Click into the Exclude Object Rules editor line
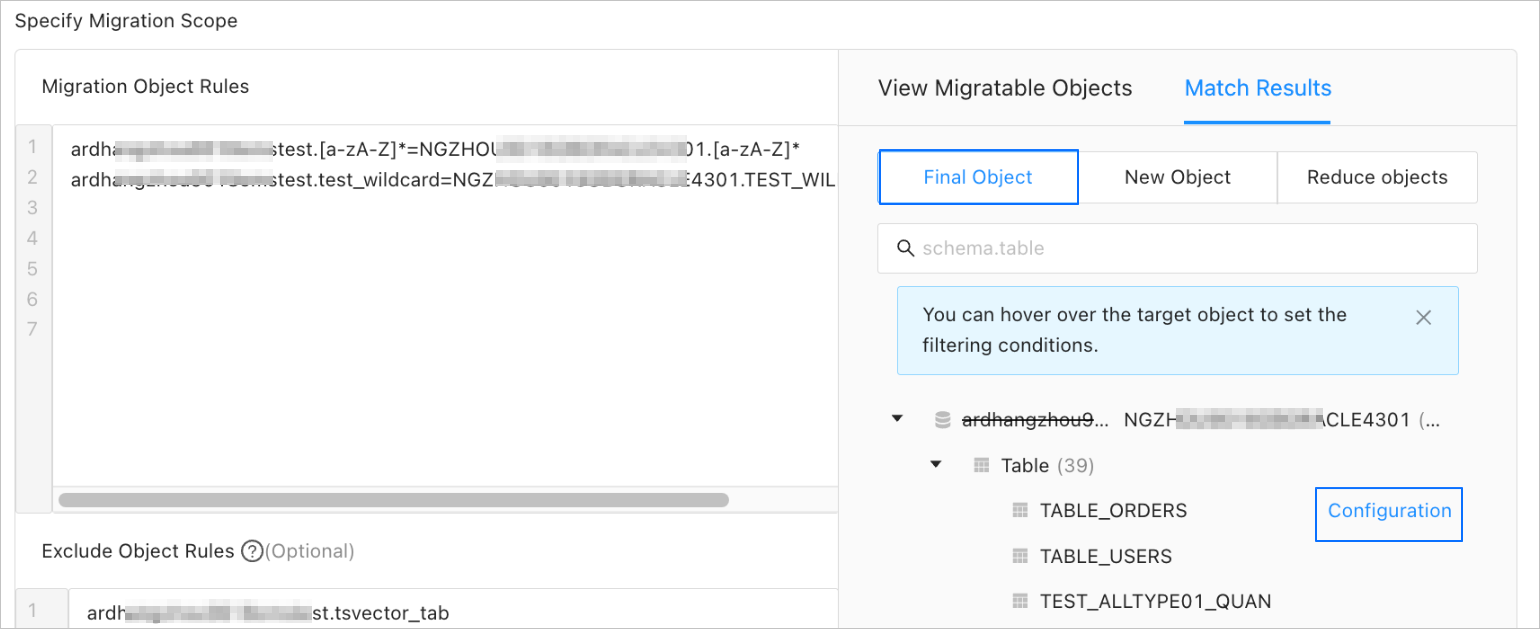 (450, 612)
